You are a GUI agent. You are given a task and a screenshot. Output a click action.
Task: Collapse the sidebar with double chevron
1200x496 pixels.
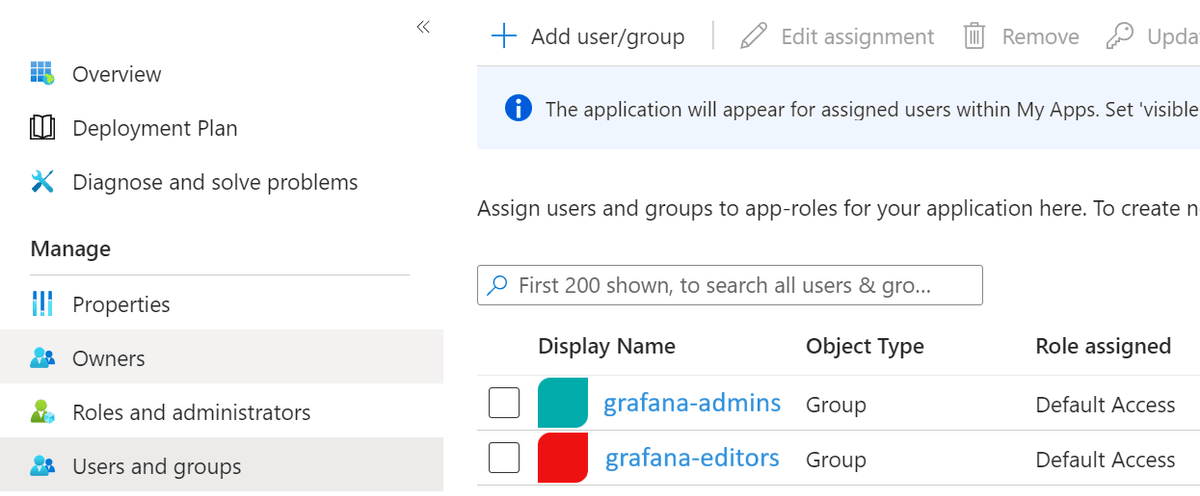coord(422,27)
